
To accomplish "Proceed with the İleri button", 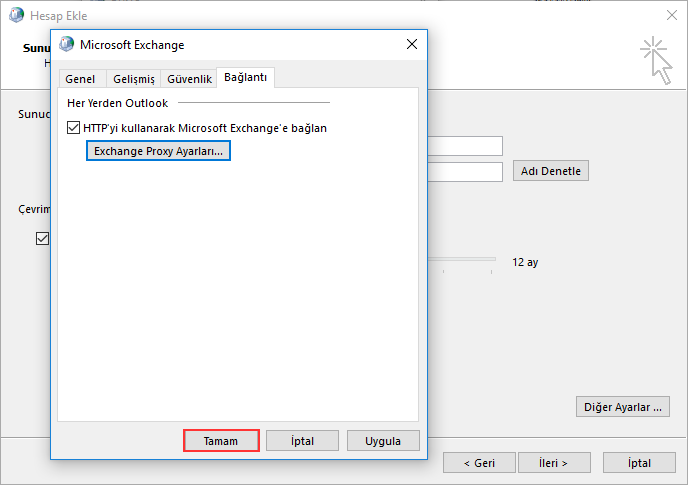I will (x=553, y=463).
